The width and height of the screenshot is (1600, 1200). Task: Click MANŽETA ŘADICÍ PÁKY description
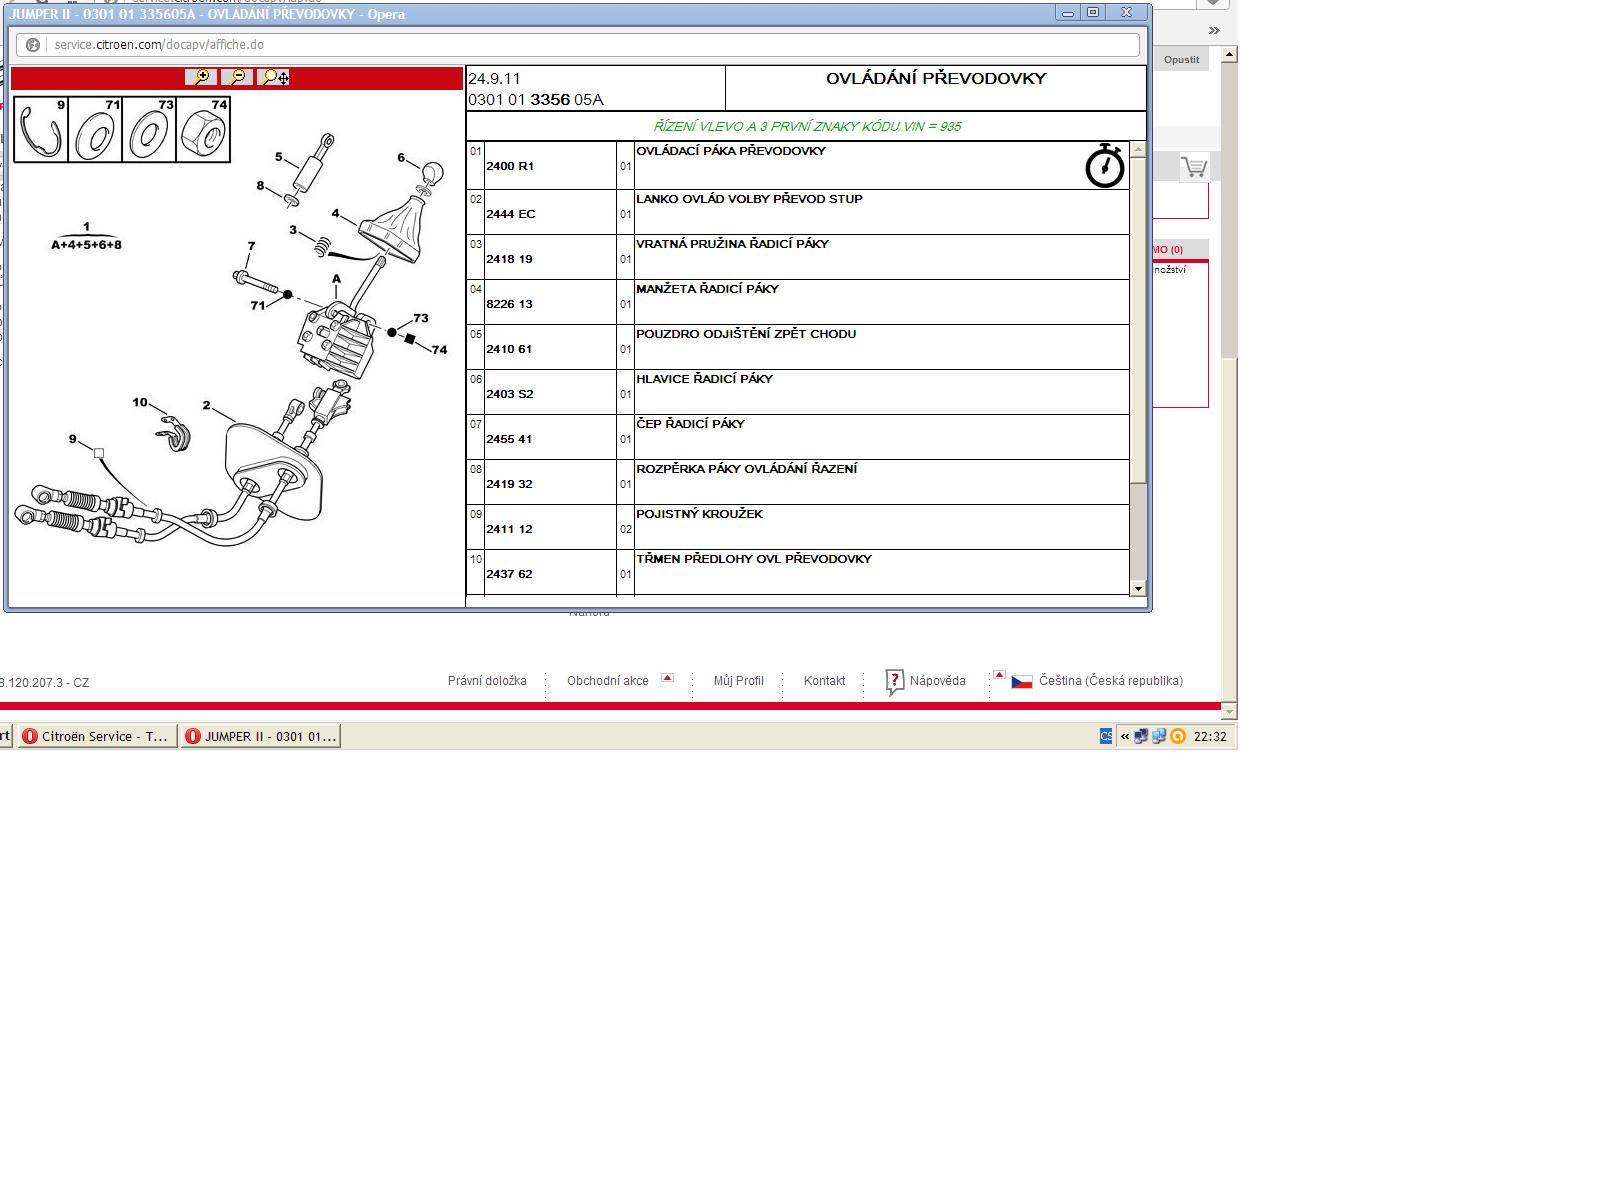707,289
